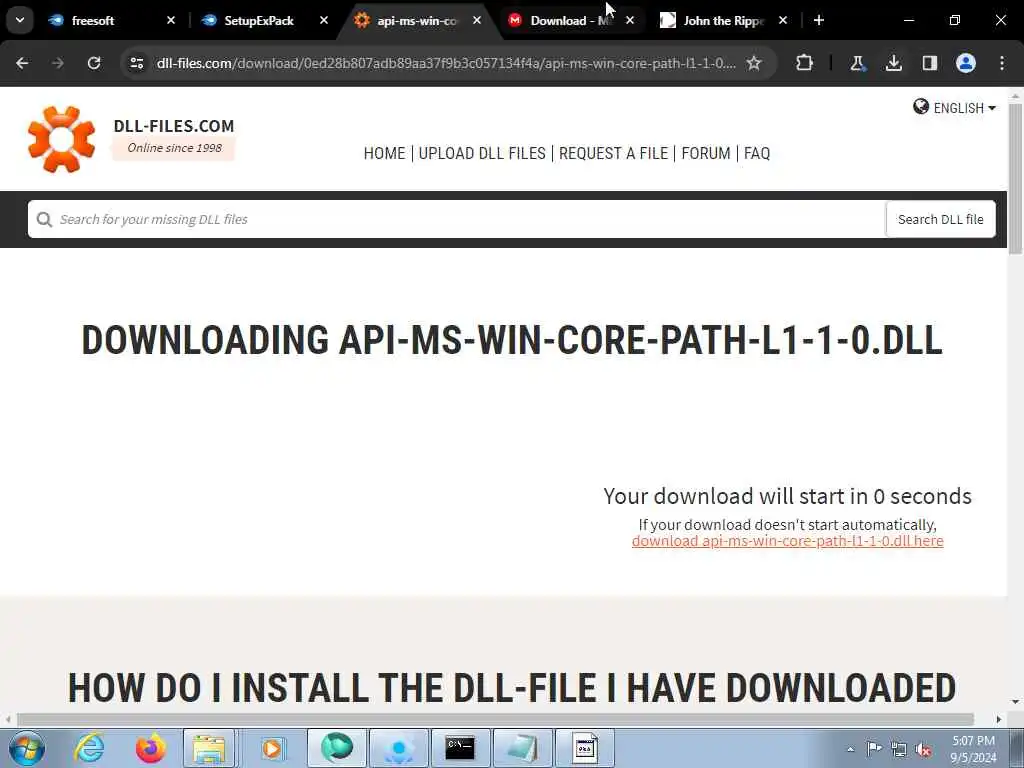Click Action Center flag tray icon
This screenshot has width=1024, height=768.
[874, 748]
